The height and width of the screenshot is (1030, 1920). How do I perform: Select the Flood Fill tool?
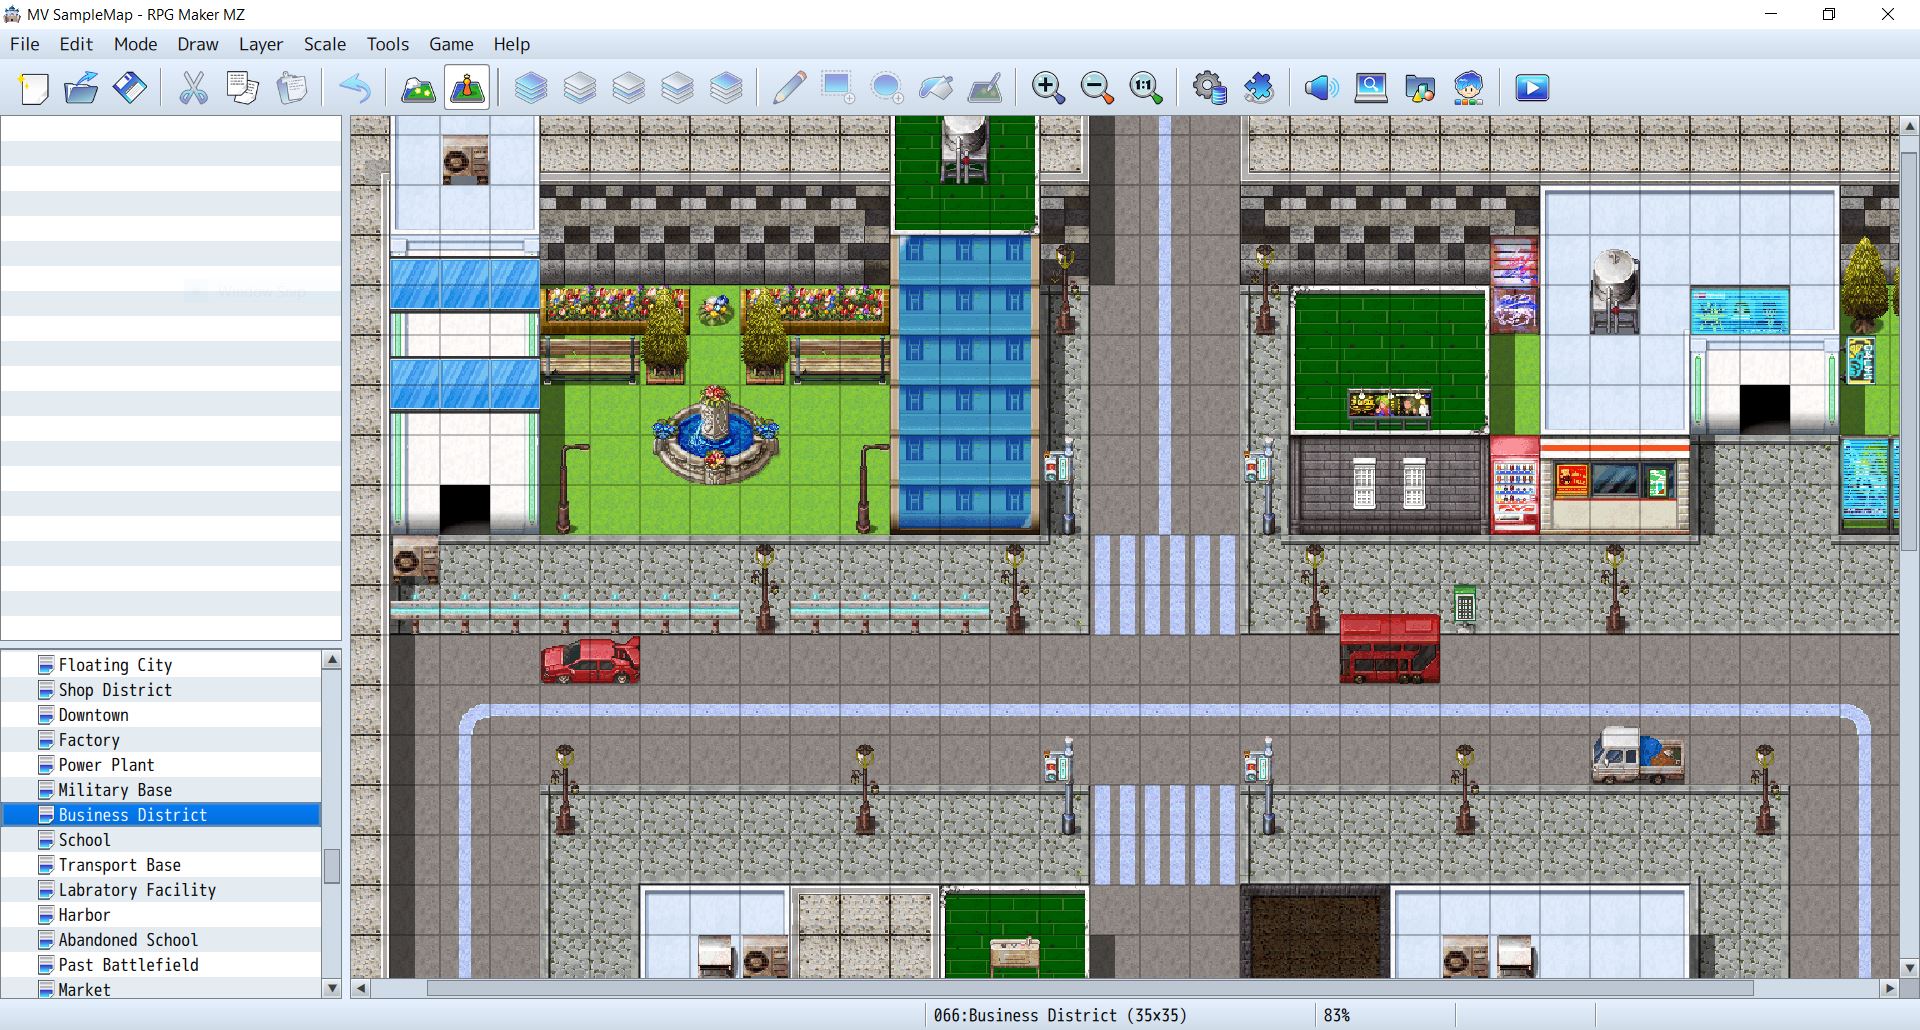[936, 88]
